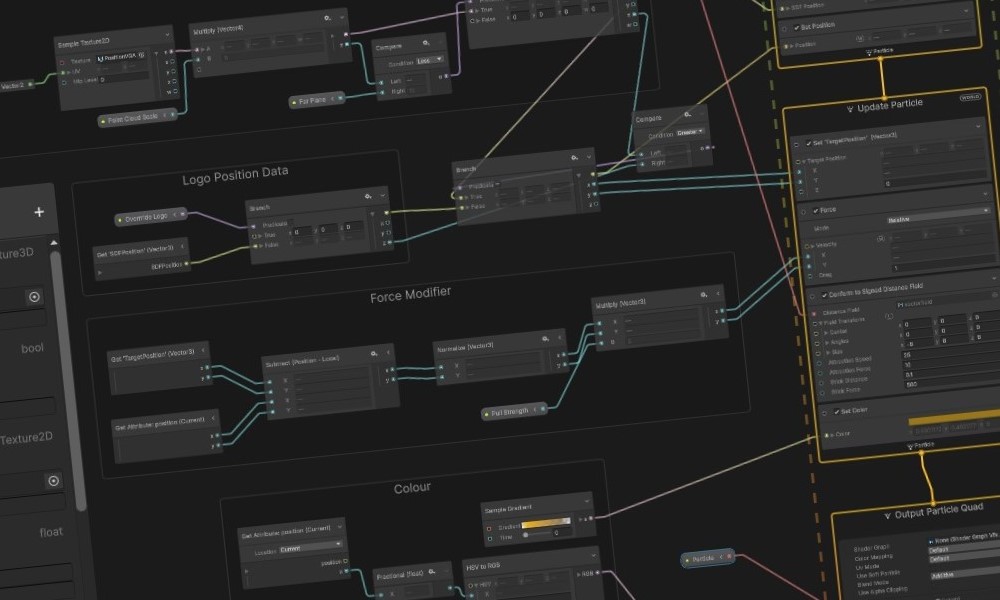This screenshot has height=600, width=1000.
Task: Click the blackboard scroll-up arrow
Action: tap(54, 243)
